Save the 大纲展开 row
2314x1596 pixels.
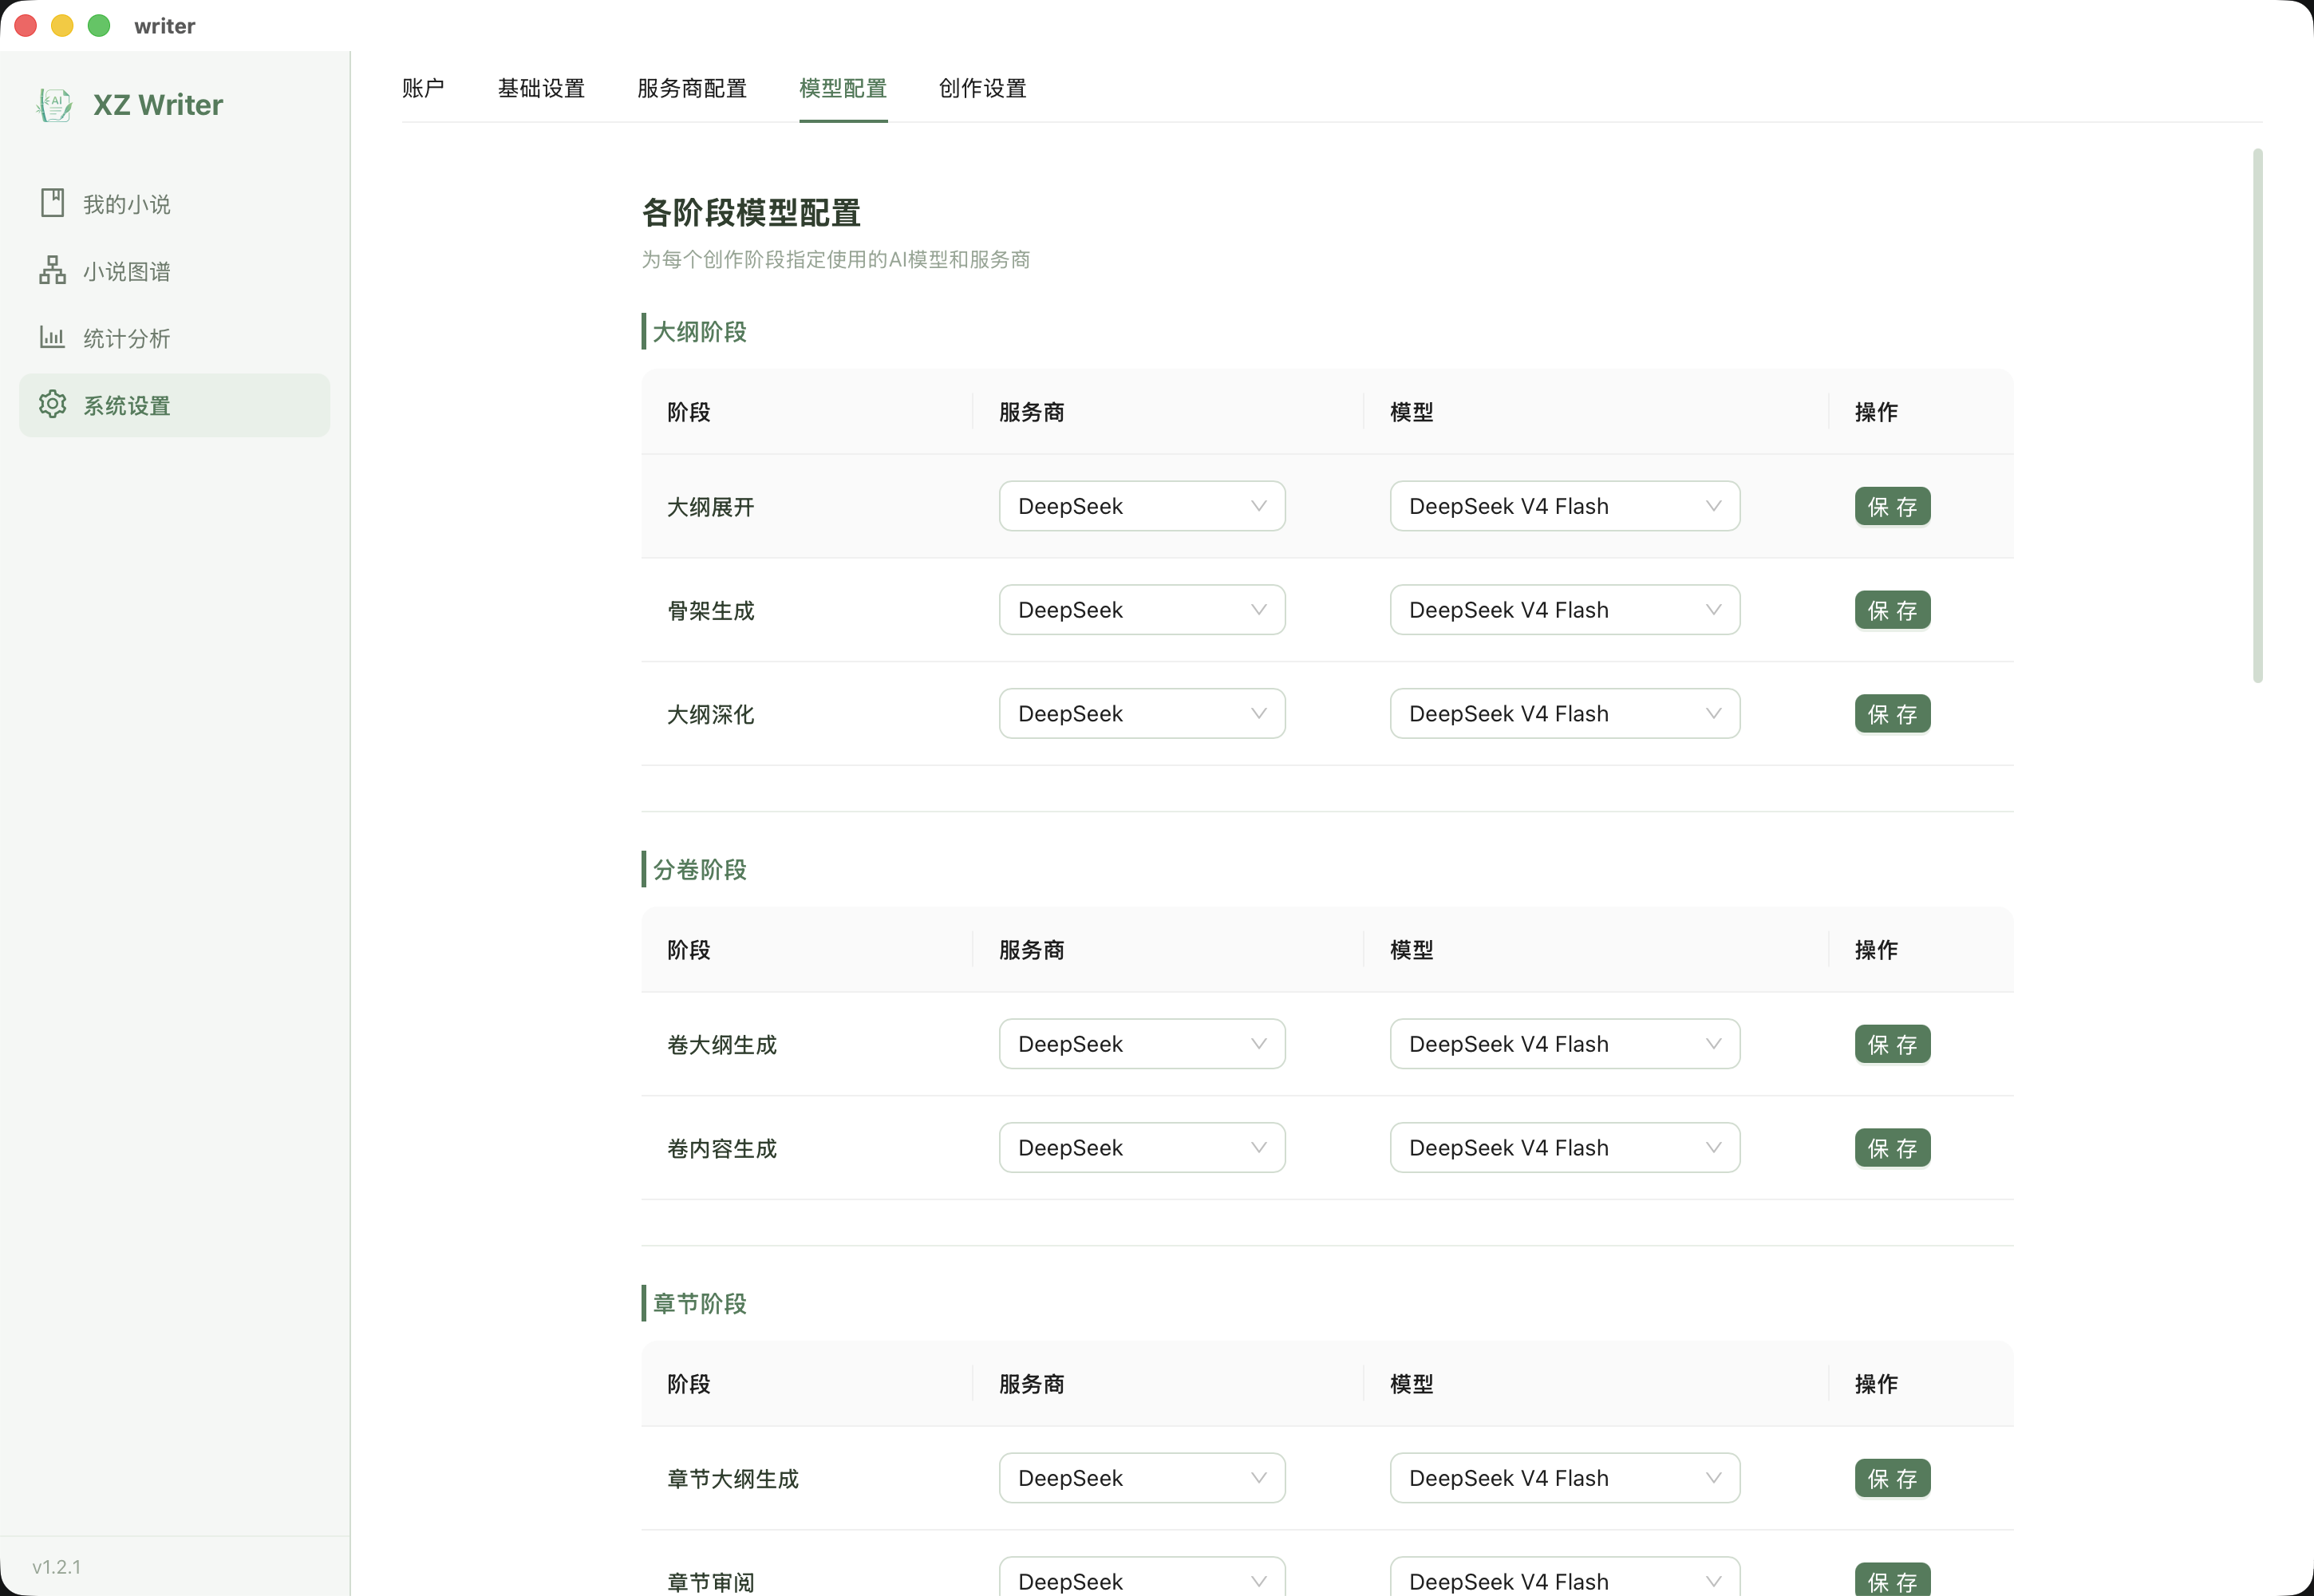[1892, 507]
